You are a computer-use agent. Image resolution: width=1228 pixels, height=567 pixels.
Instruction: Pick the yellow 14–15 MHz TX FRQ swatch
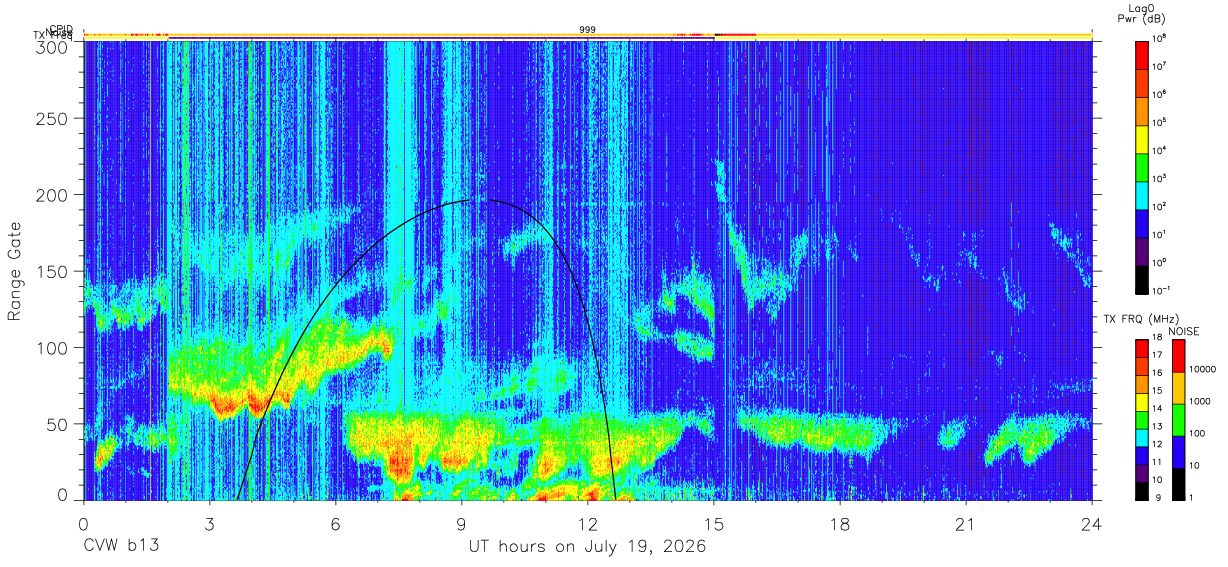1143,401
